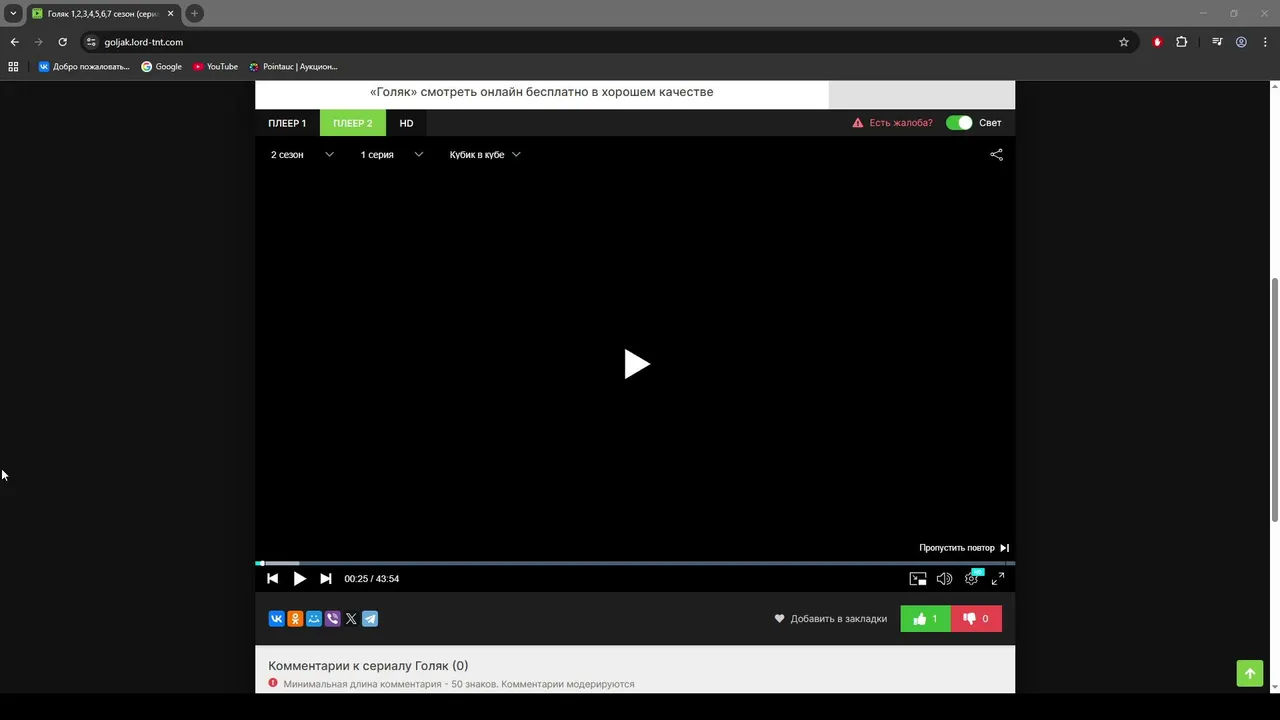Open the tab search dropdown arrow
Screen dimensions: 1280x720
tap(13, 13)
